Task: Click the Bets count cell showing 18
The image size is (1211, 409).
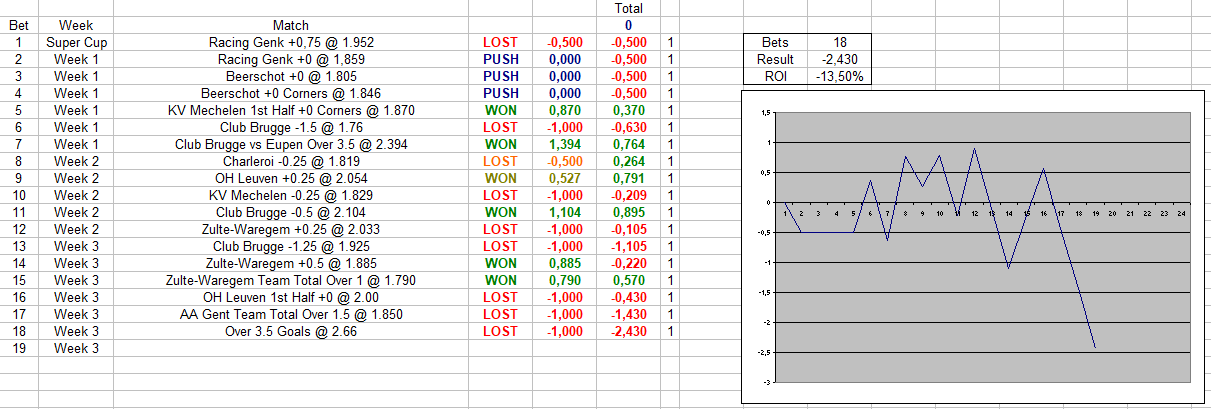Action: pos(839,42)
